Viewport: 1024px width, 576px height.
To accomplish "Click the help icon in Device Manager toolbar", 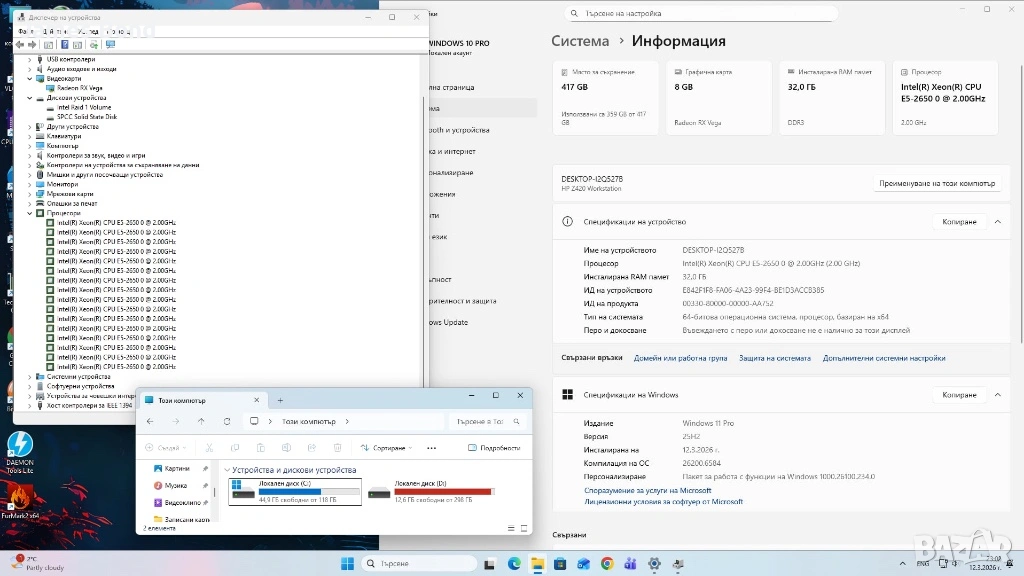I will pos(65,45).
